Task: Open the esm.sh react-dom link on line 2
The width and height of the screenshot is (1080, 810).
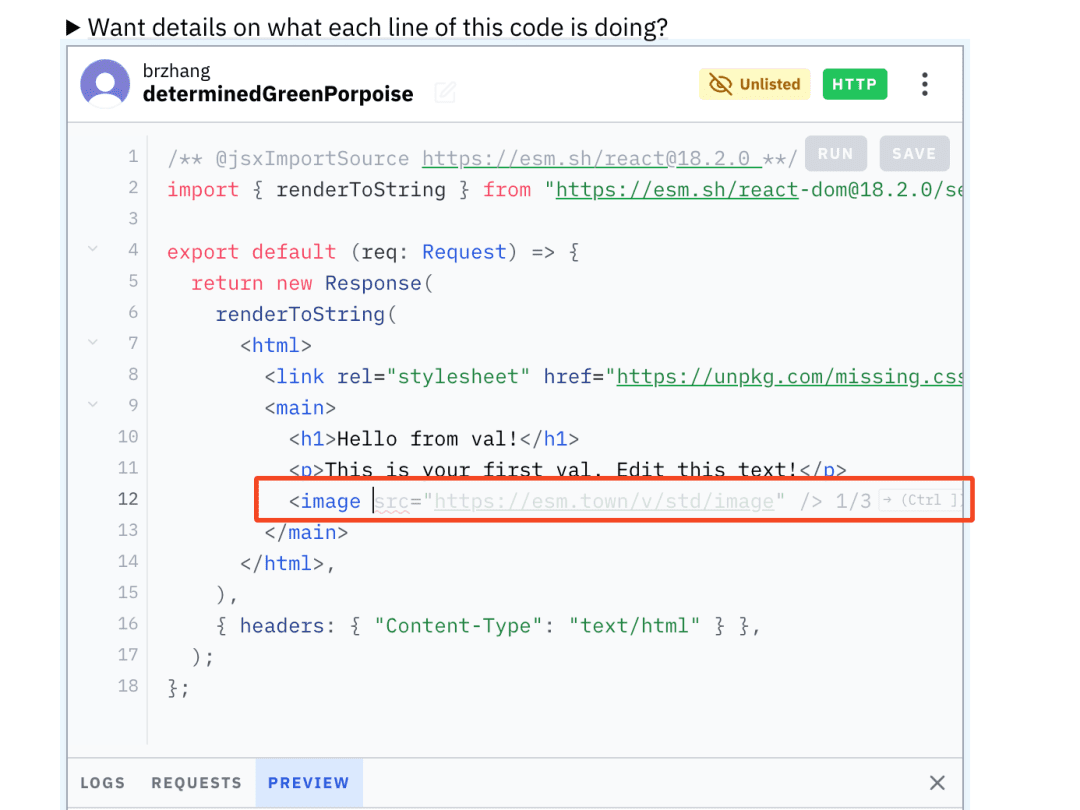Action: (759, 189)
